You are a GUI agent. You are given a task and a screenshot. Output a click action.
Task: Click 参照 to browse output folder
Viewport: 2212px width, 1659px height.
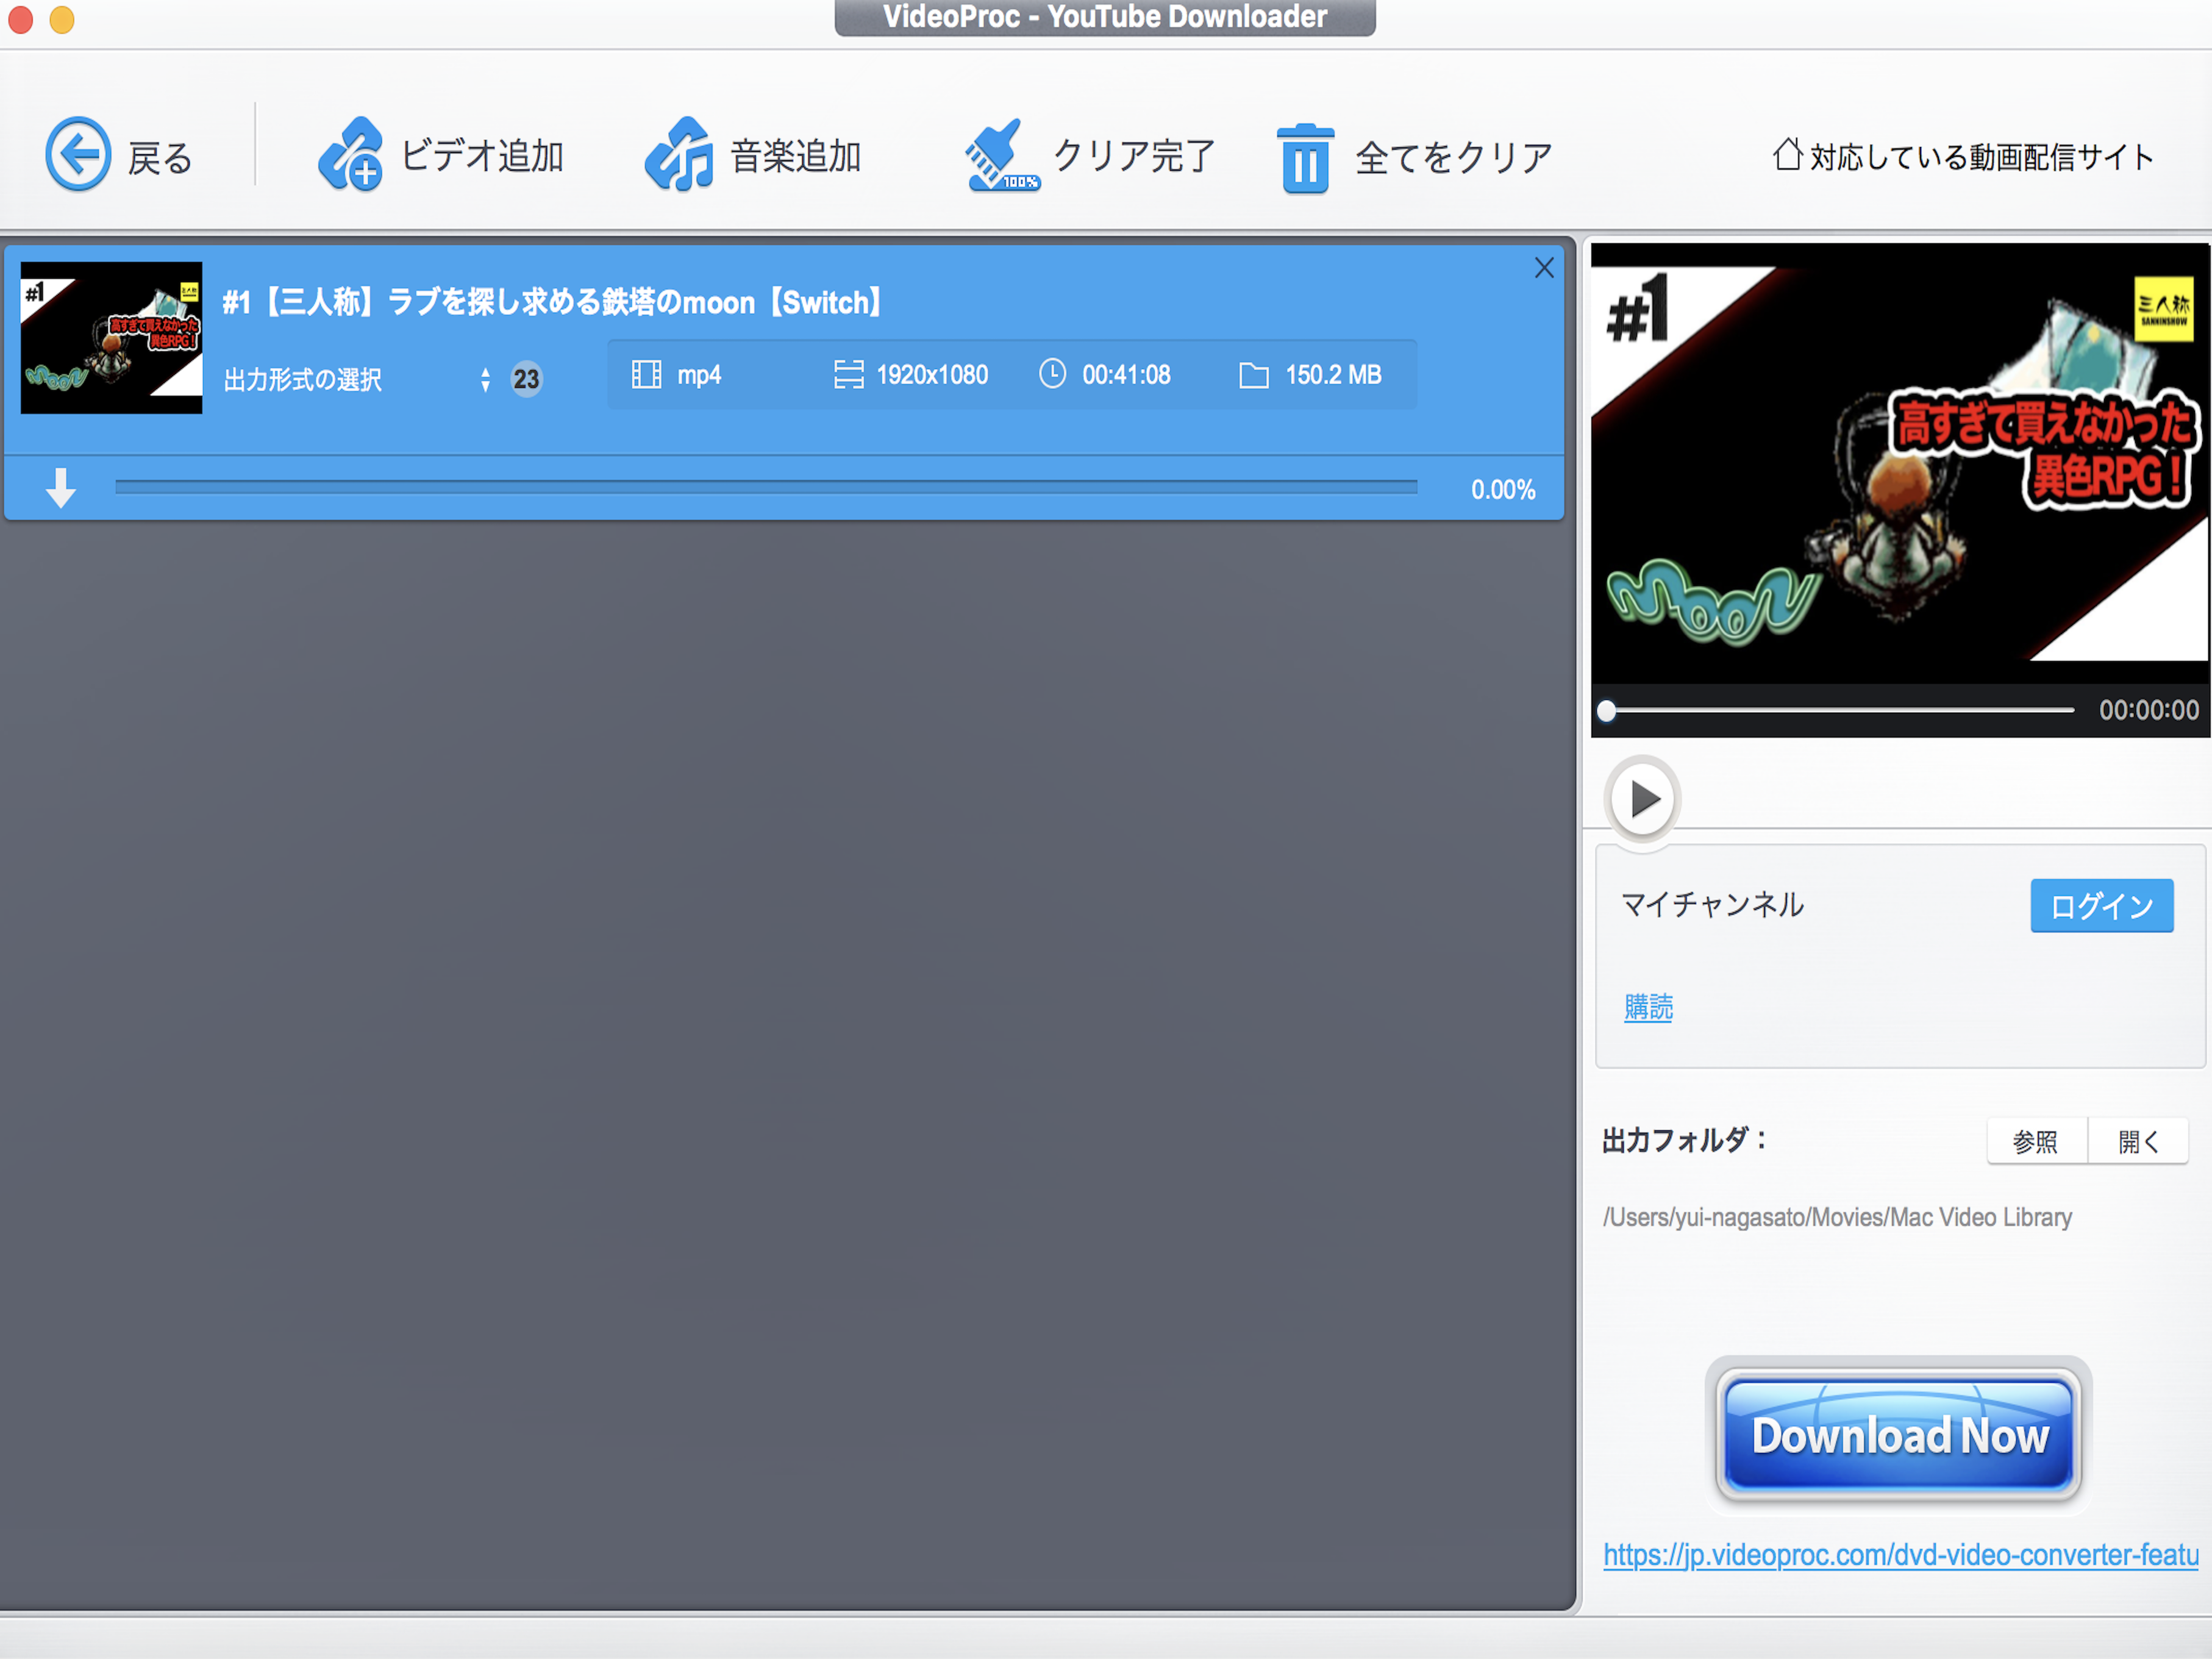[2036, 1141]
